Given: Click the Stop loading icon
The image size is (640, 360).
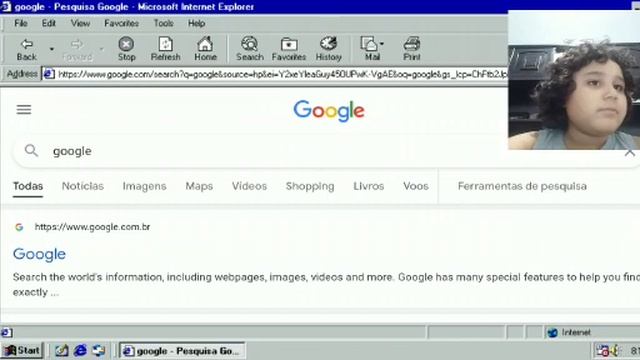Looking at the screenshot, I should click(126, 49).
